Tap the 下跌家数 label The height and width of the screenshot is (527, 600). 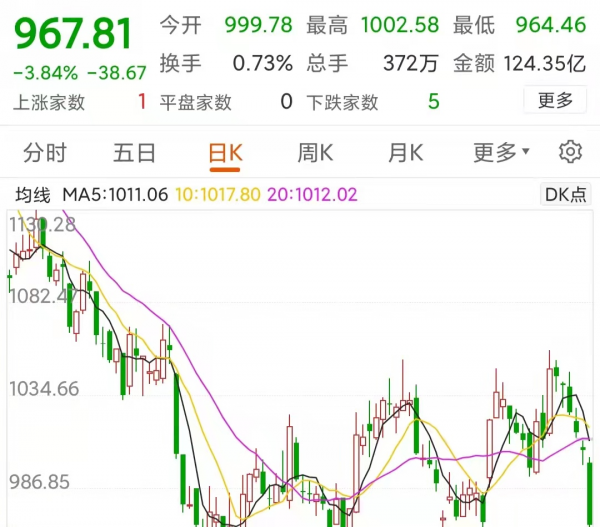[x=342, y=103]
